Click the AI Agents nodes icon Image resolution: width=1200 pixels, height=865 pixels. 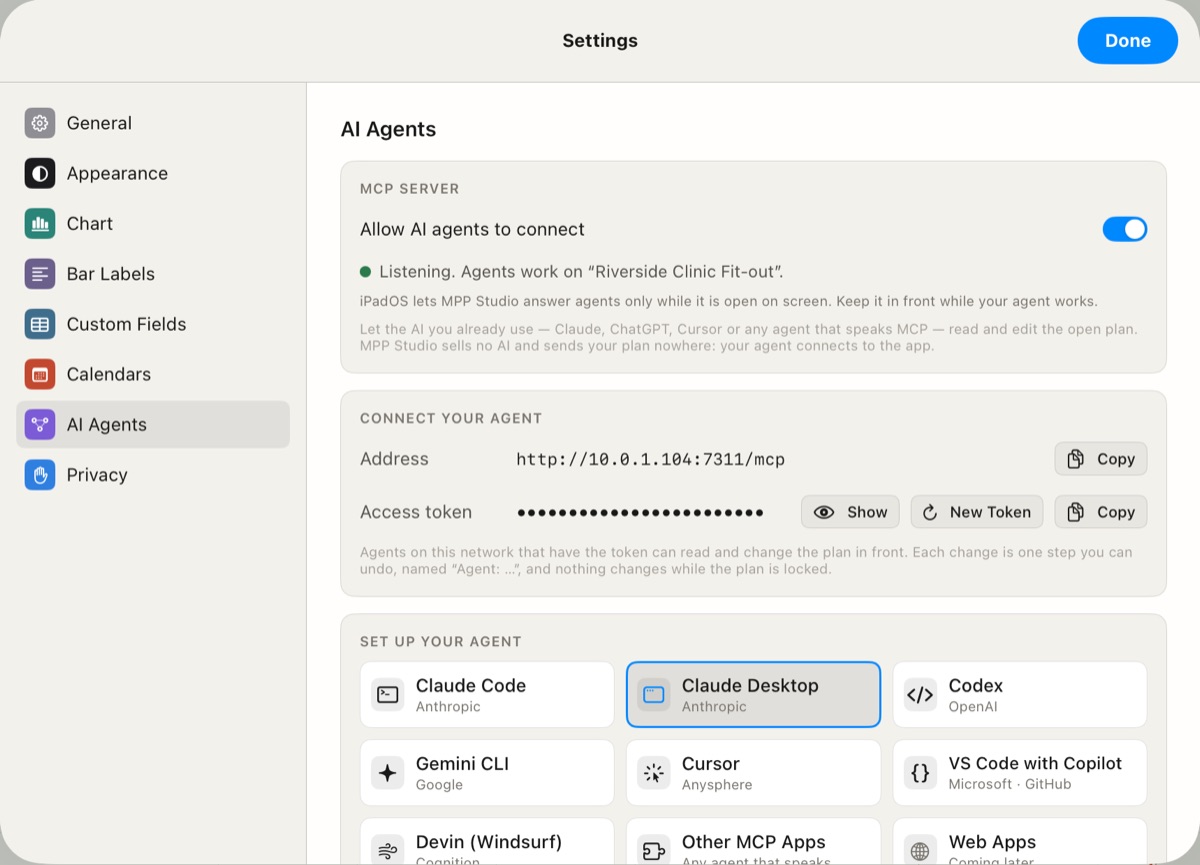(40, 424)
